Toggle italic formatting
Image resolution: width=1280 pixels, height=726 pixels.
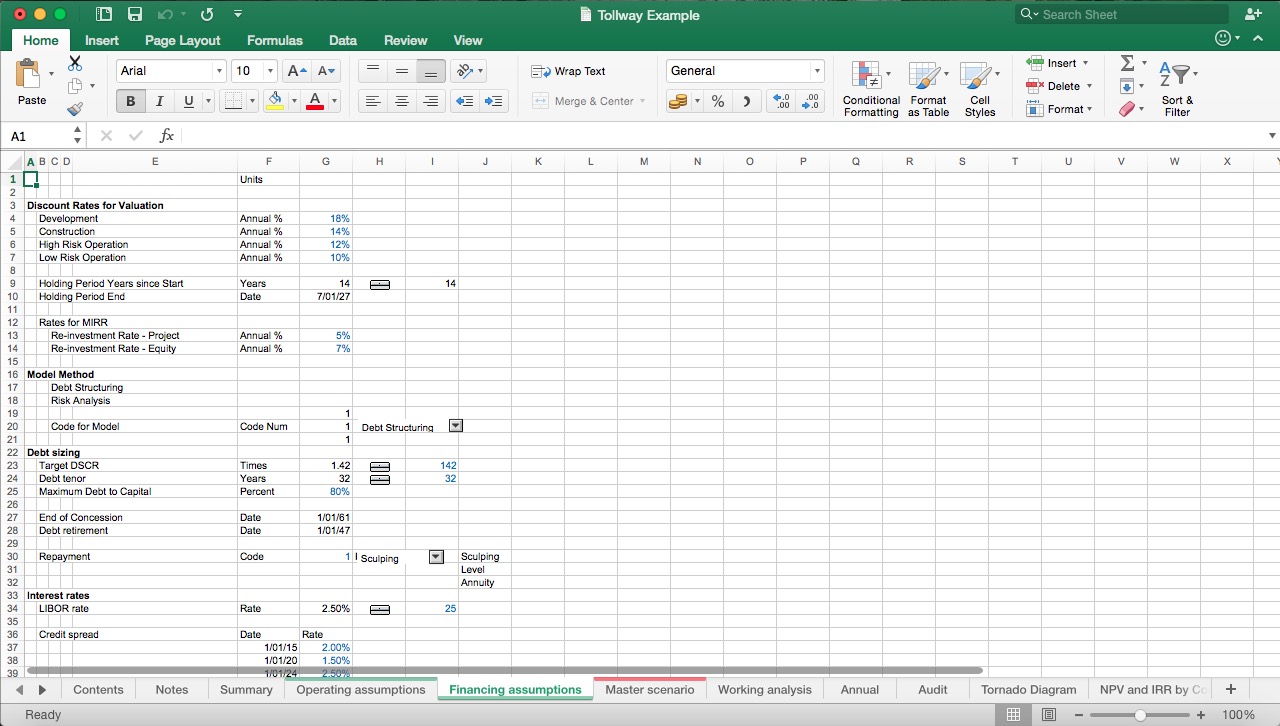pos(159,101)
